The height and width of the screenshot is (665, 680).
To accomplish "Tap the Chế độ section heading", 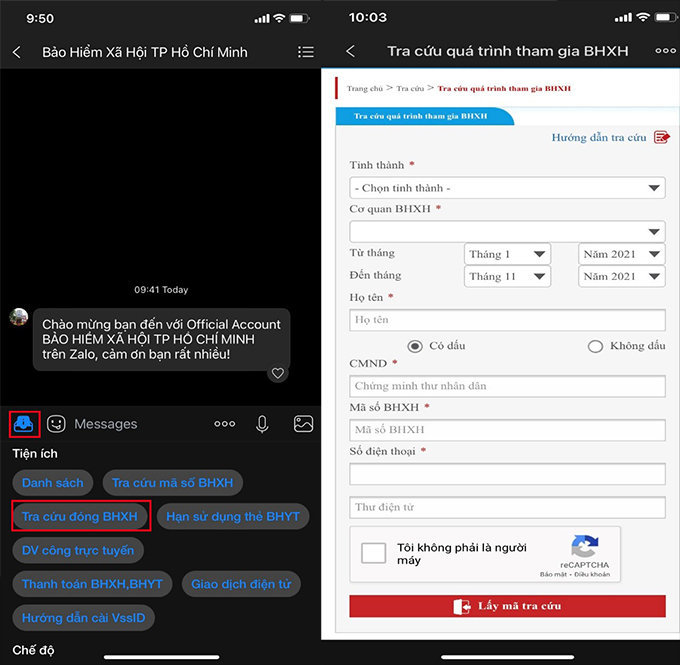I will point(33,650).
